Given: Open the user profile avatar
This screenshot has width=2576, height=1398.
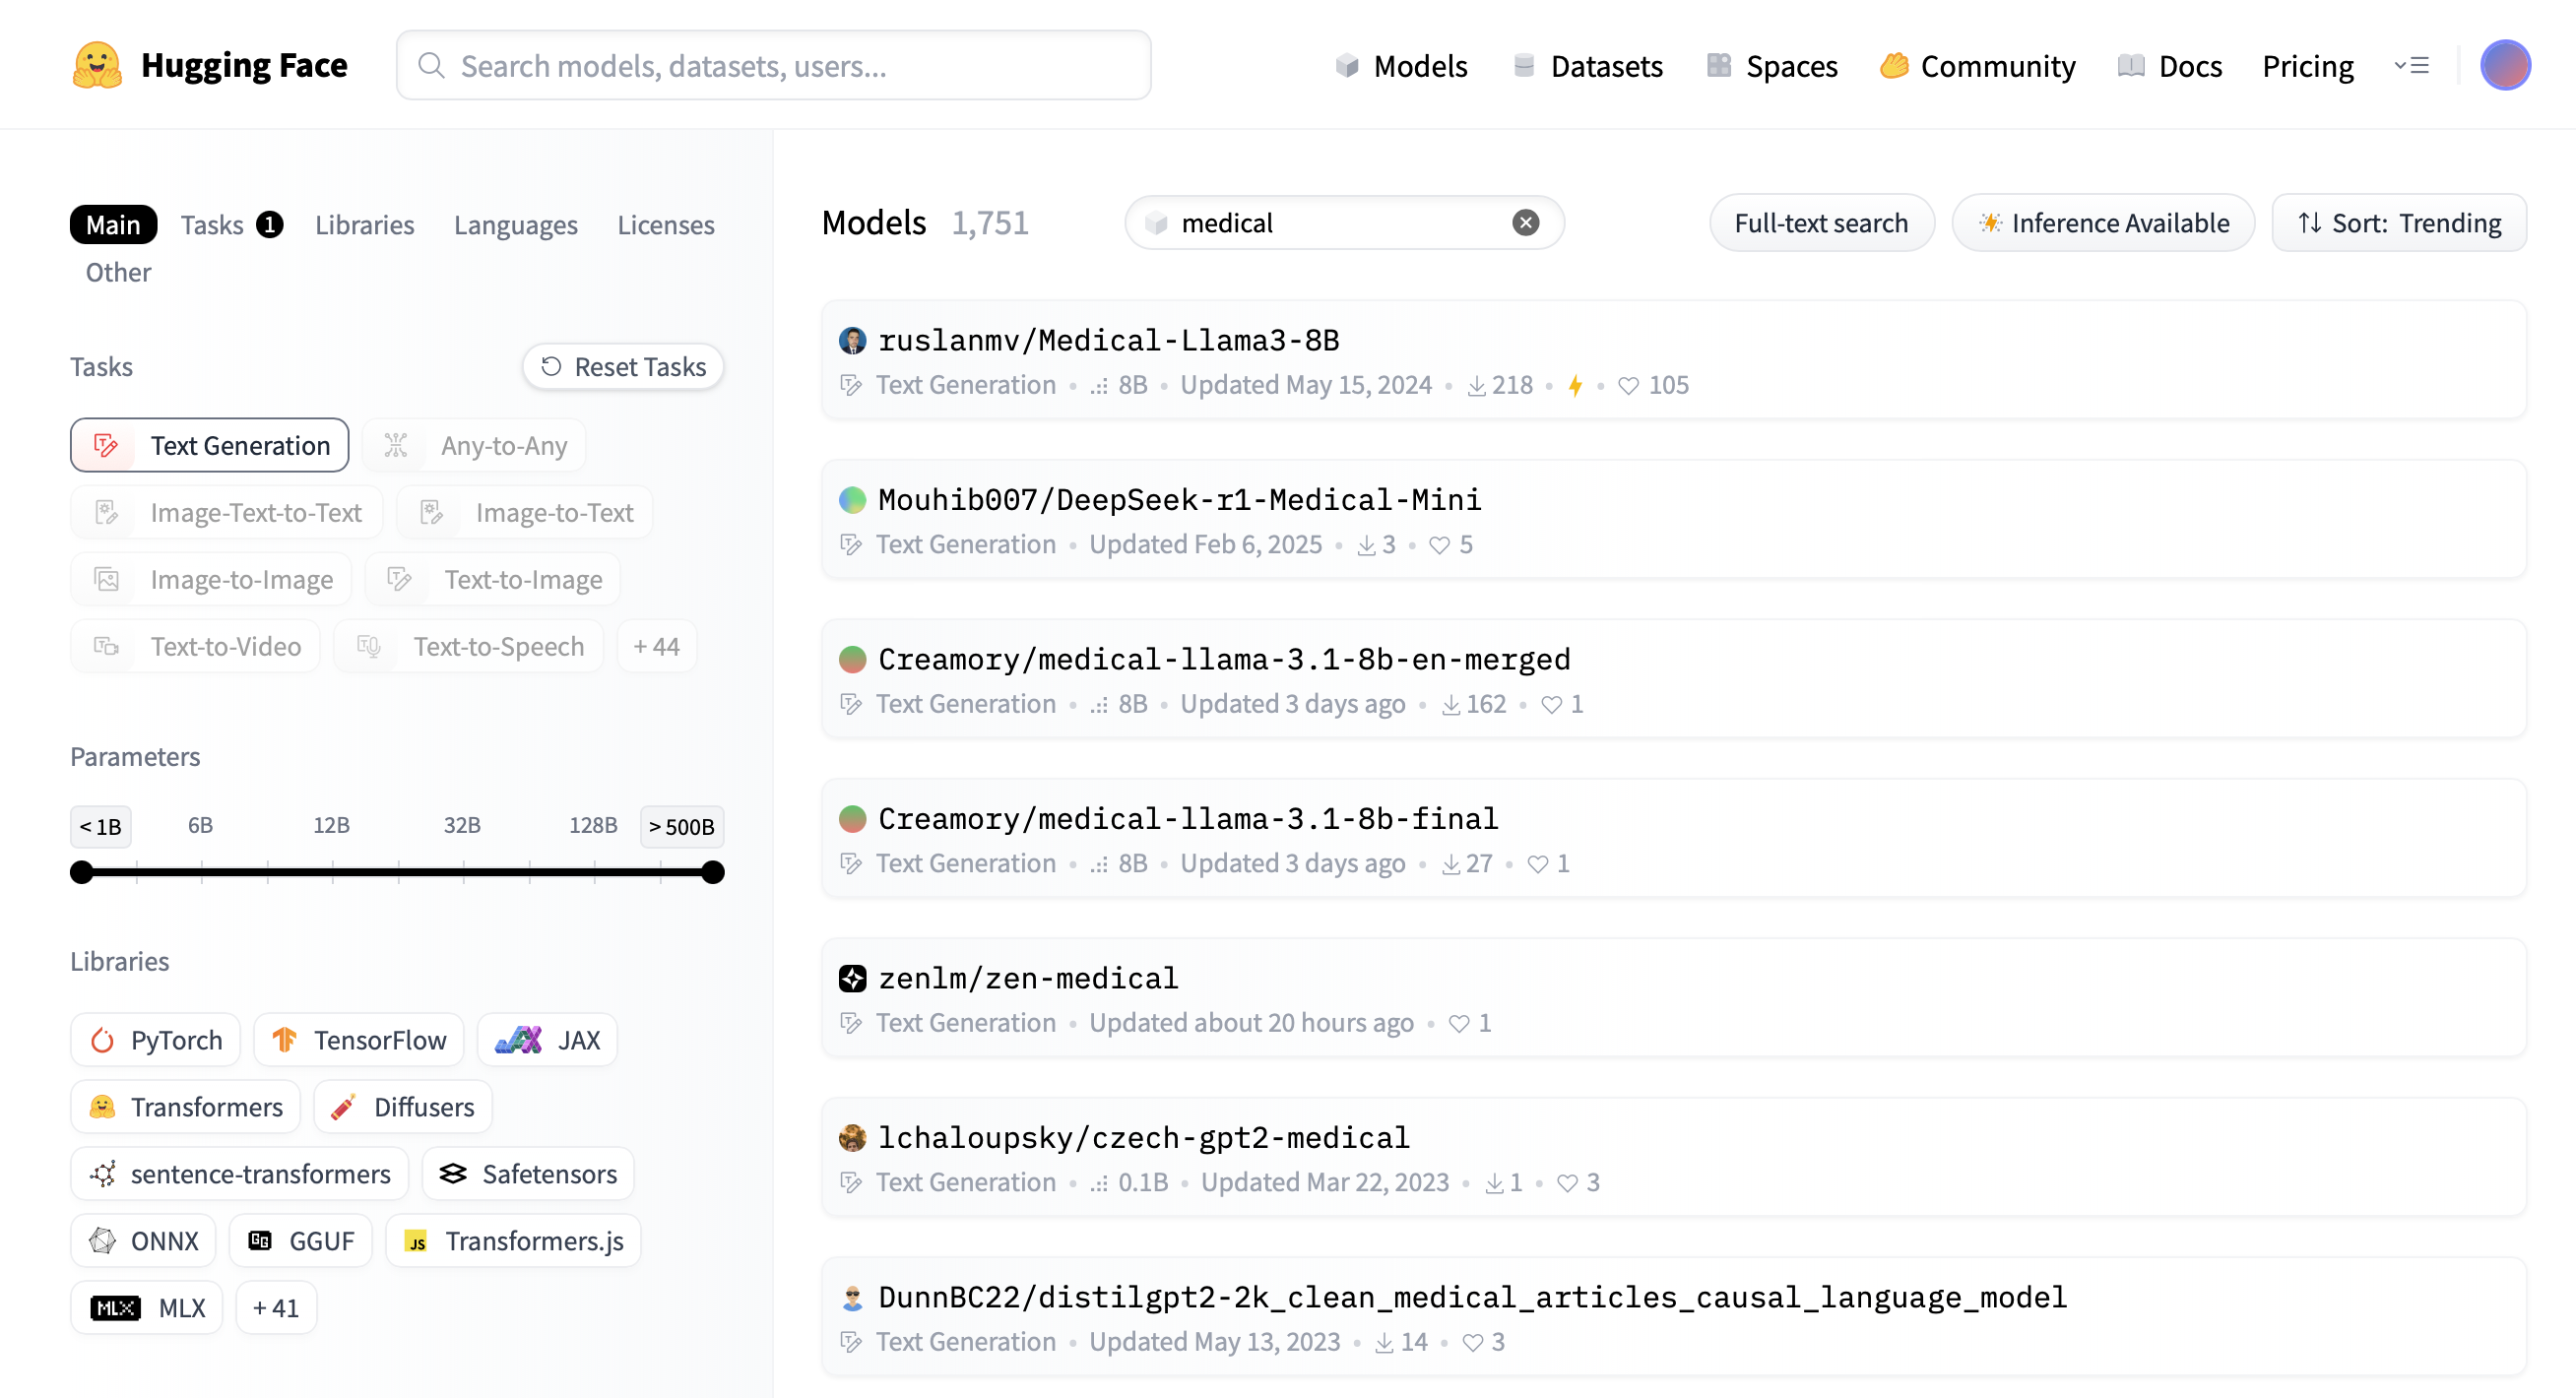Looking at the screenshot, I should pyautogui.click(x=2505, y=65).
